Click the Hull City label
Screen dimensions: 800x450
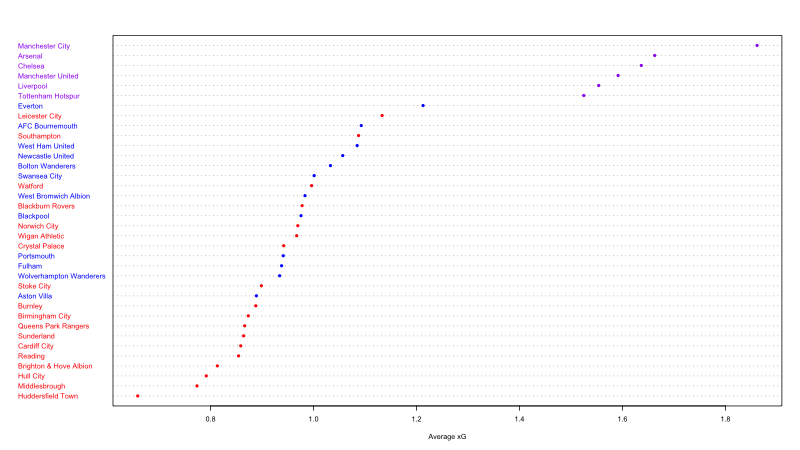click(31, 376)
